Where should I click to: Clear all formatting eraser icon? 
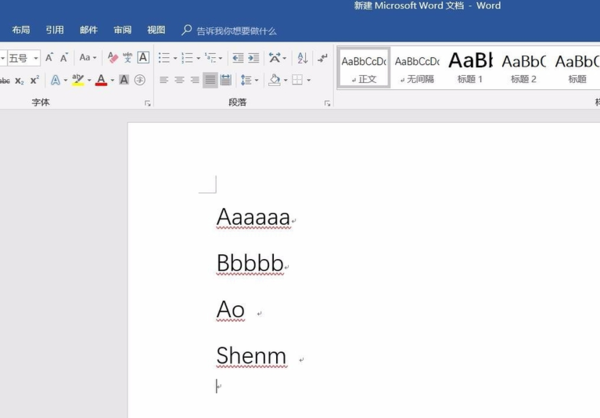(112, 58)
